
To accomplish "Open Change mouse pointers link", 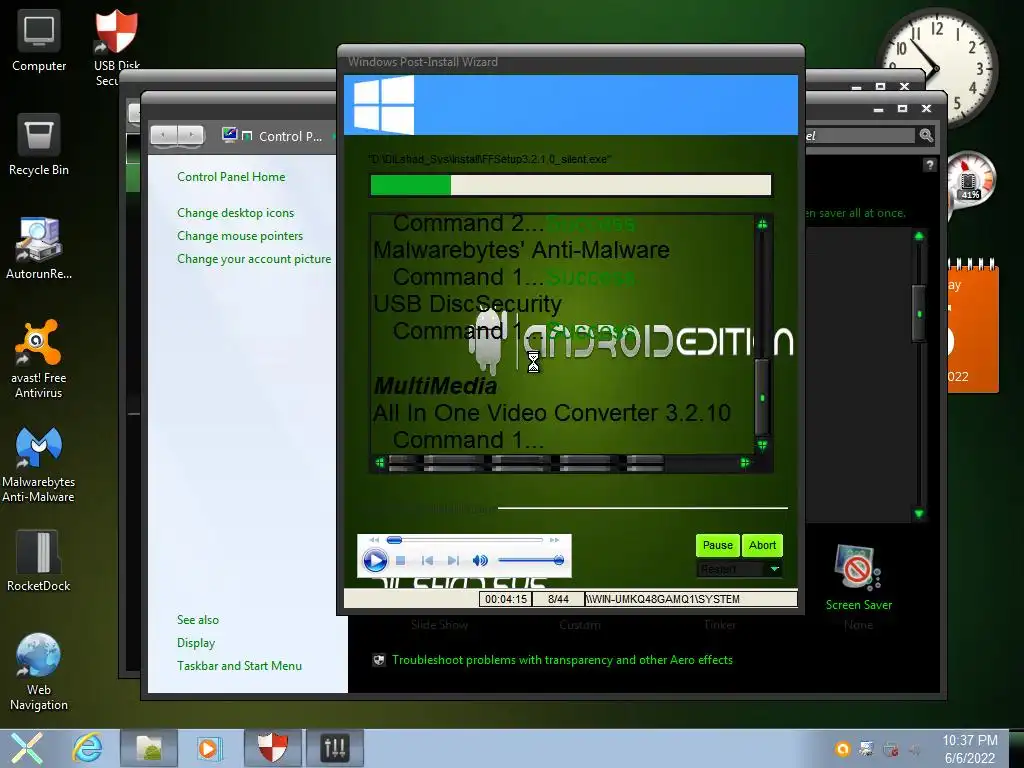I will coord(240,236).
